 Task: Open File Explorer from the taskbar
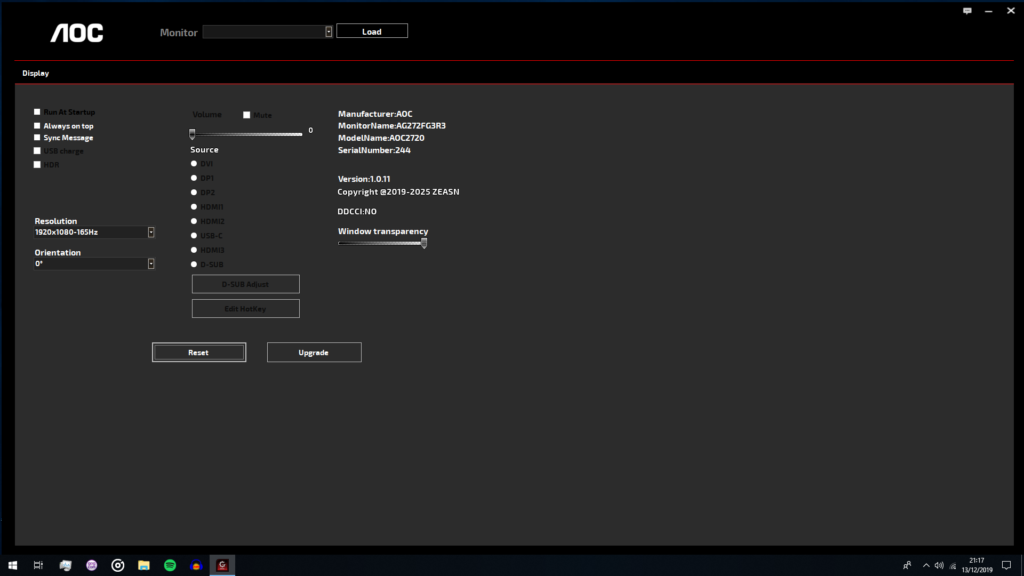tap(144, 565)
